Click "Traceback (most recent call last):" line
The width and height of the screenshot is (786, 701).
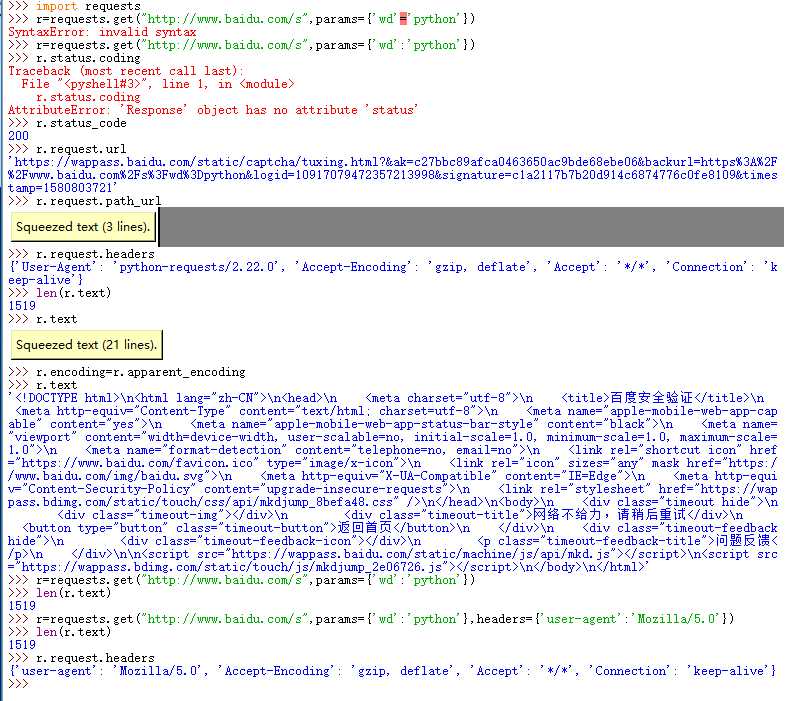click(x=126, y=71)
